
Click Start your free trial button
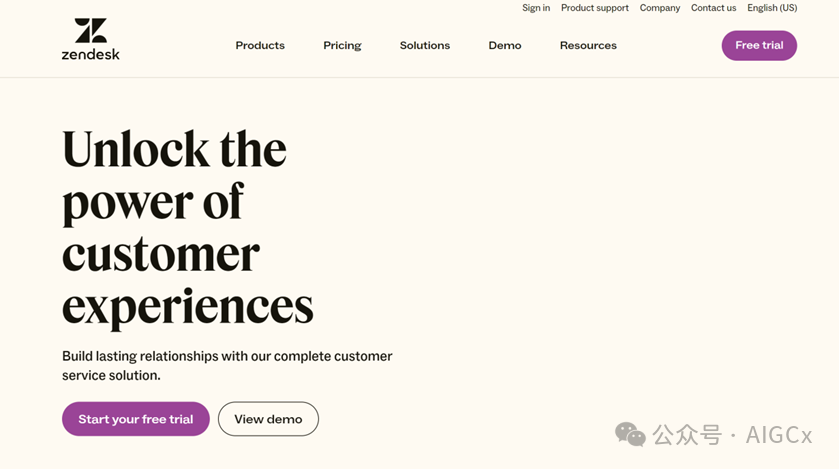click(136, 419)
